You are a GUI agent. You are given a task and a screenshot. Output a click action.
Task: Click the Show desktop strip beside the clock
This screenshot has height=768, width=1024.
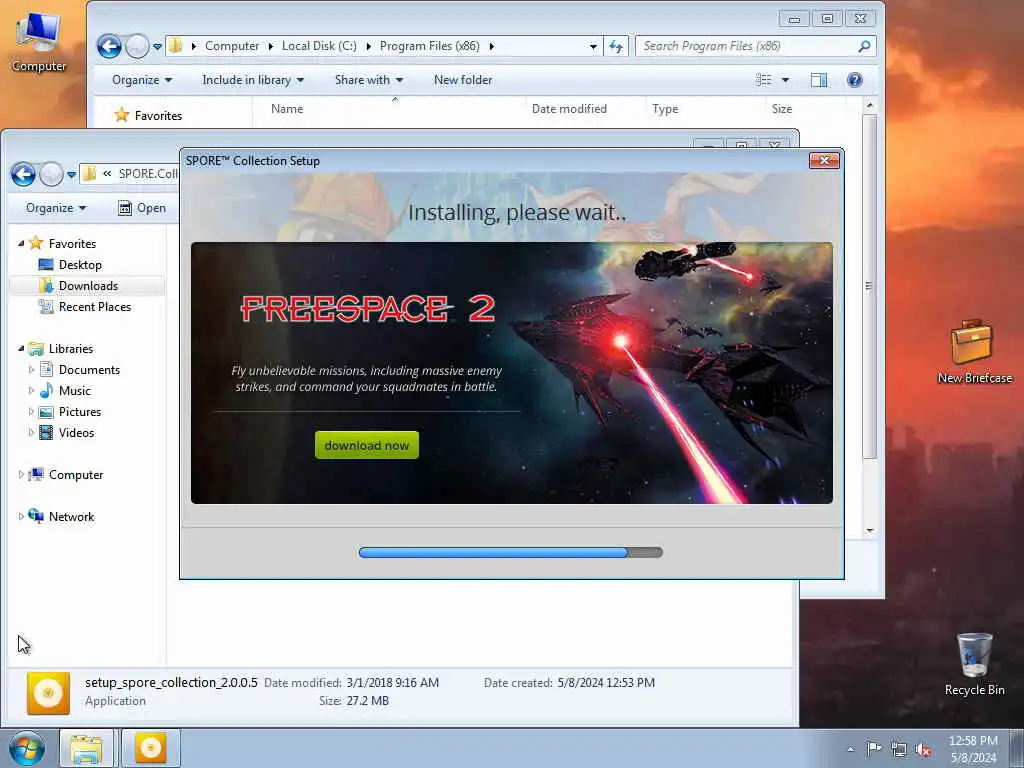(1017, 748)
